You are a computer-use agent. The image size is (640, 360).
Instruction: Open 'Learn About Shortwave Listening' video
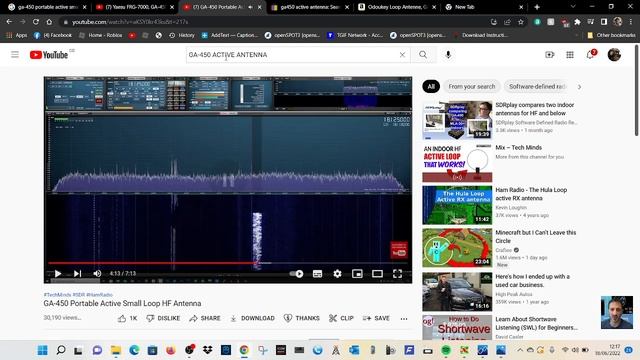click(536, 323)
